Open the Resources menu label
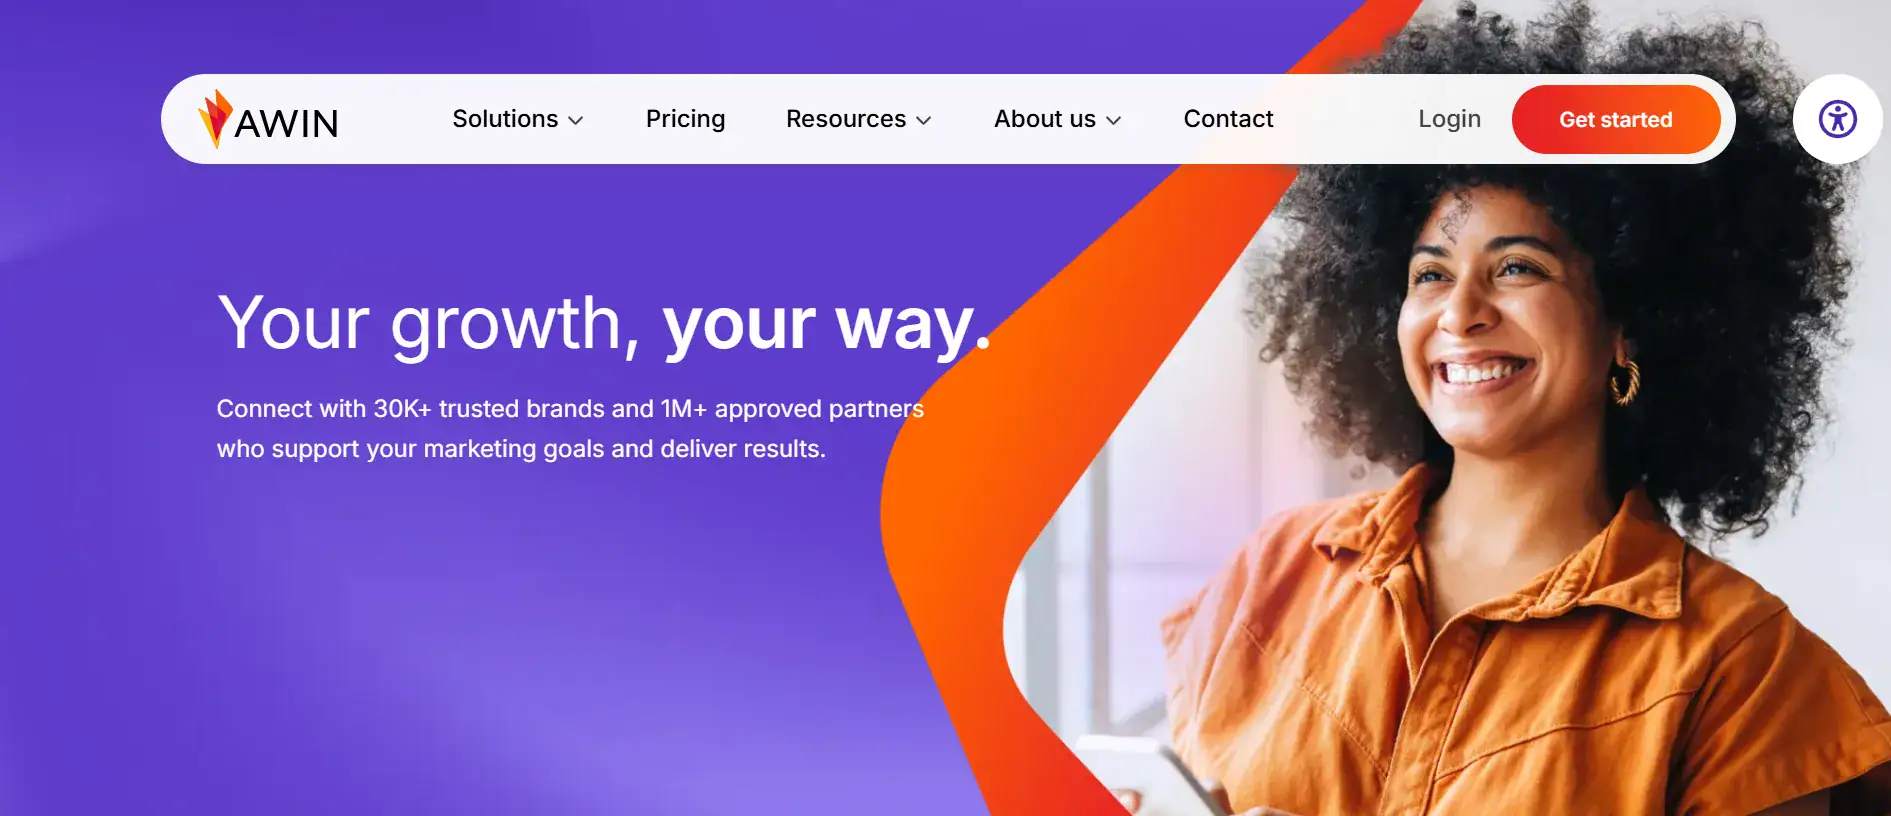 tap(846, 119)
